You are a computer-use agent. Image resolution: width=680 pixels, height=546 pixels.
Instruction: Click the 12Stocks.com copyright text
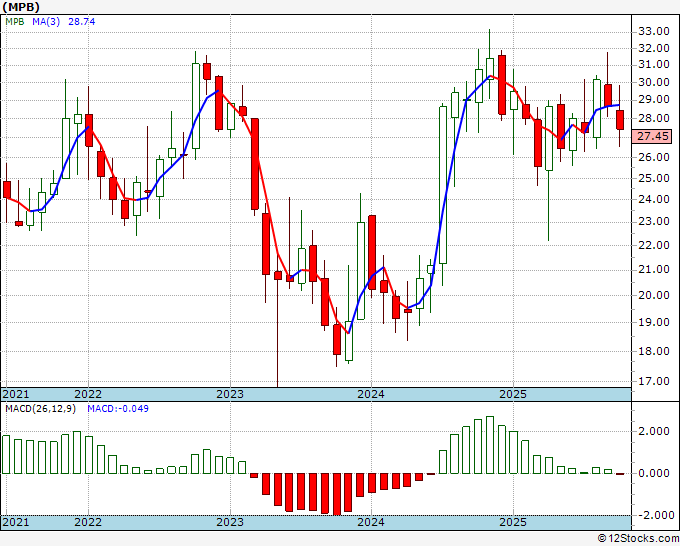click(638, 539)
